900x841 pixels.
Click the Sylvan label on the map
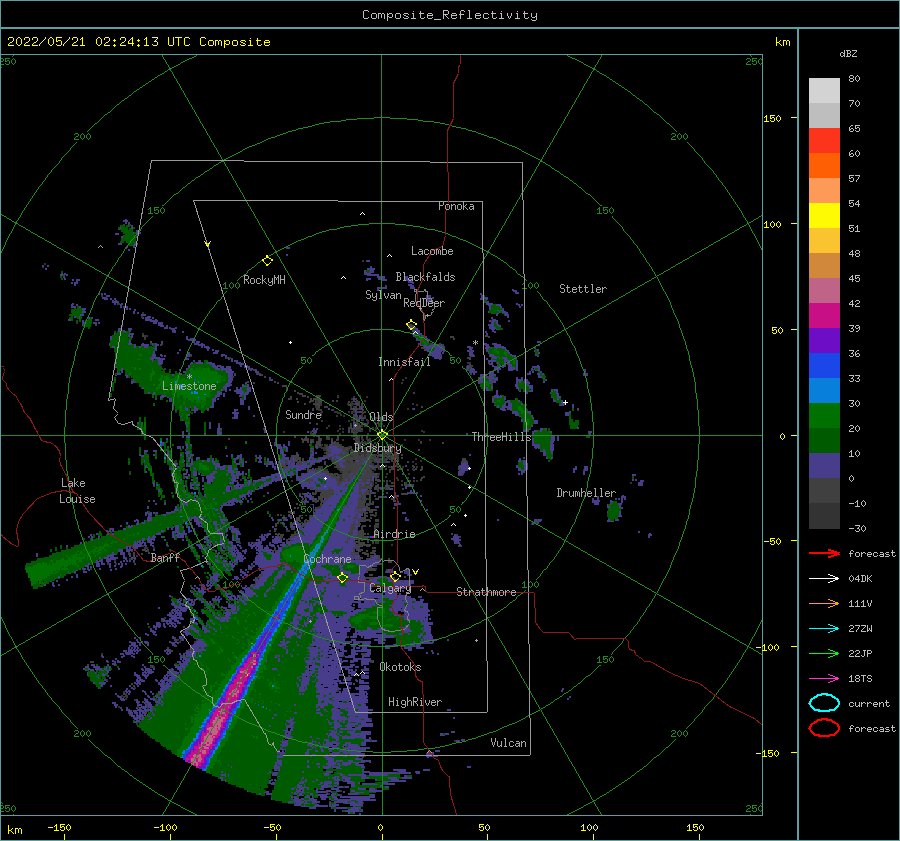tap(383, 295)
